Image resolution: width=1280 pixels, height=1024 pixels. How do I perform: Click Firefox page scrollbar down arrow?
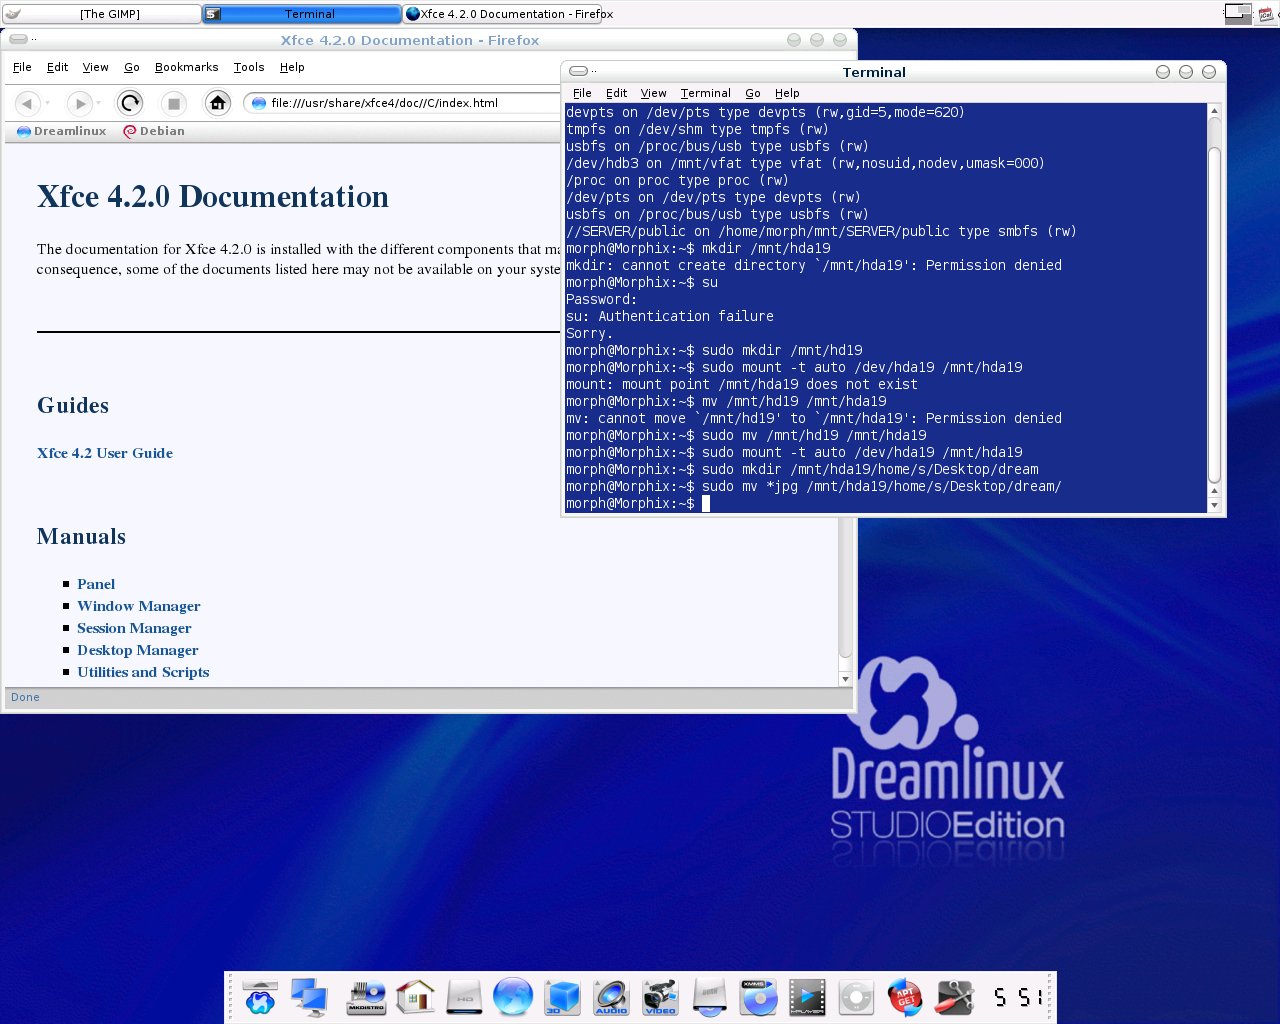(x=845, y=679)
